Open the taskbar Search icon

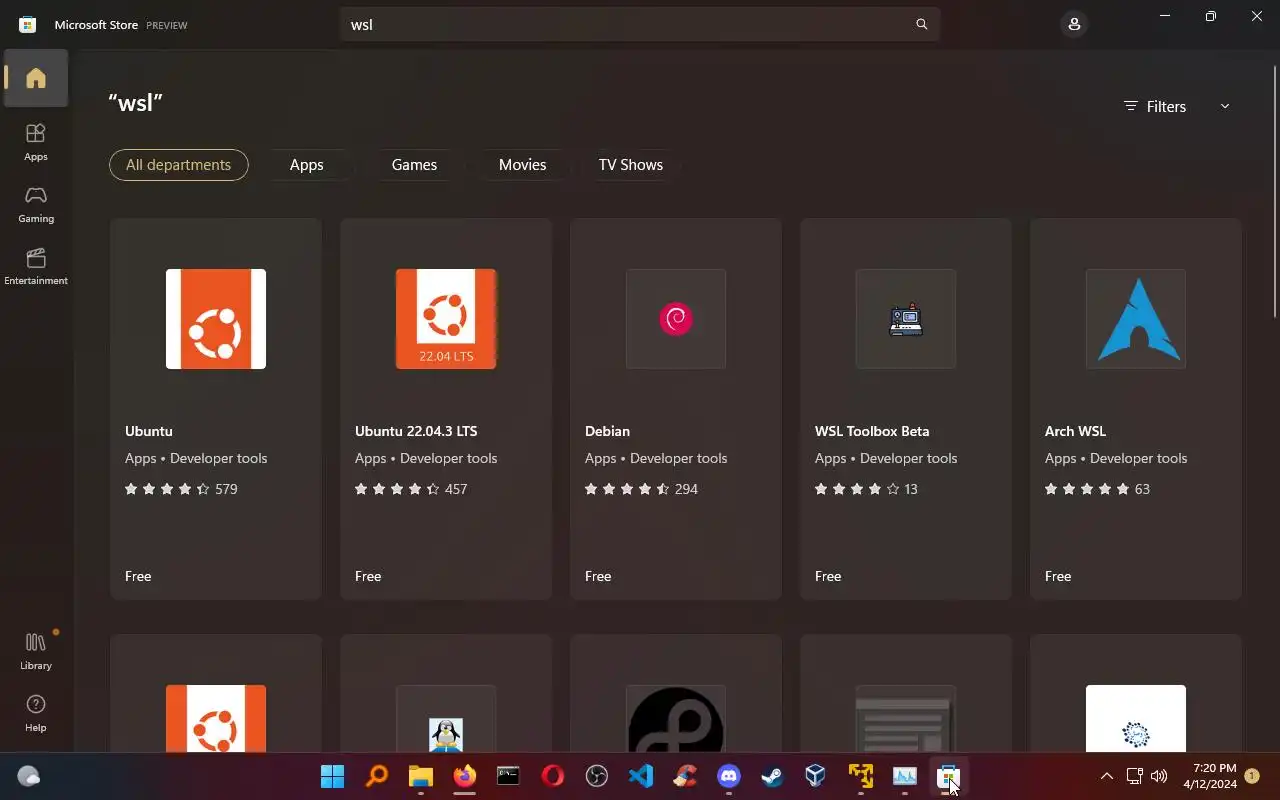click(x=377, y=776)
